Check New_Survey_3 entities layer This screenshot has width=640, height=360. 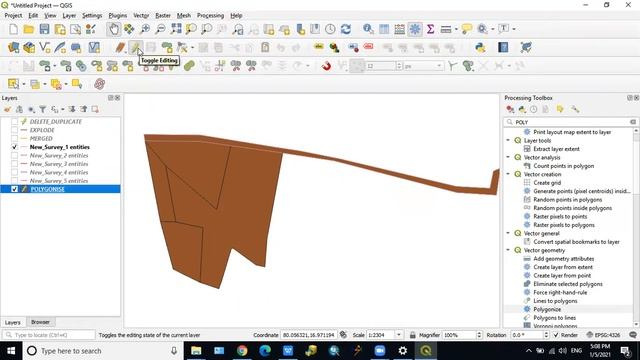pos(14,164)
